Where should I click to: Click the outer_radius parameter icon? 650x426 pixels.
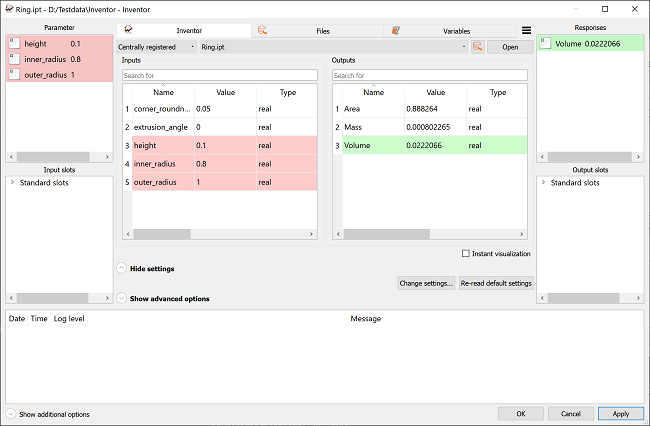[14, 74]
